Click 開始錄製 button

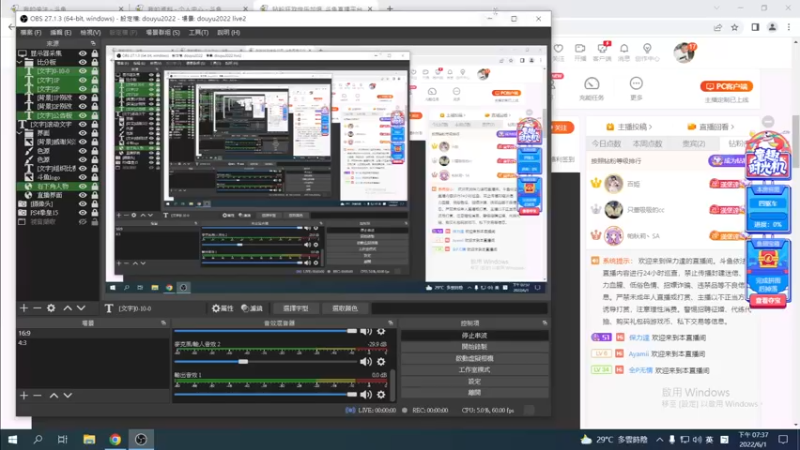click(474, 347)
